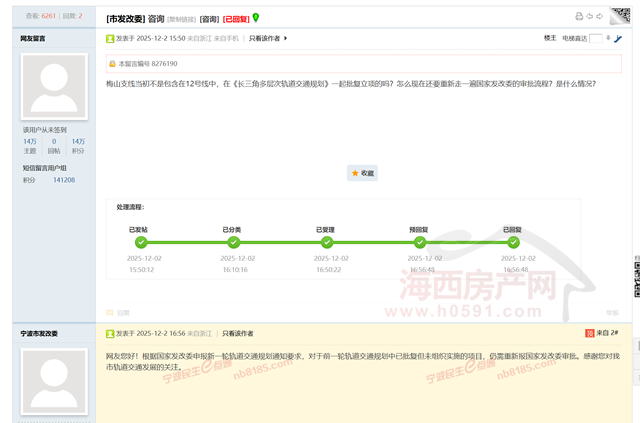This screenshot has width=640, height=423.
Task: Open the [市发改委] category tag
Action: pyautogui.click(x=124, y=18)
